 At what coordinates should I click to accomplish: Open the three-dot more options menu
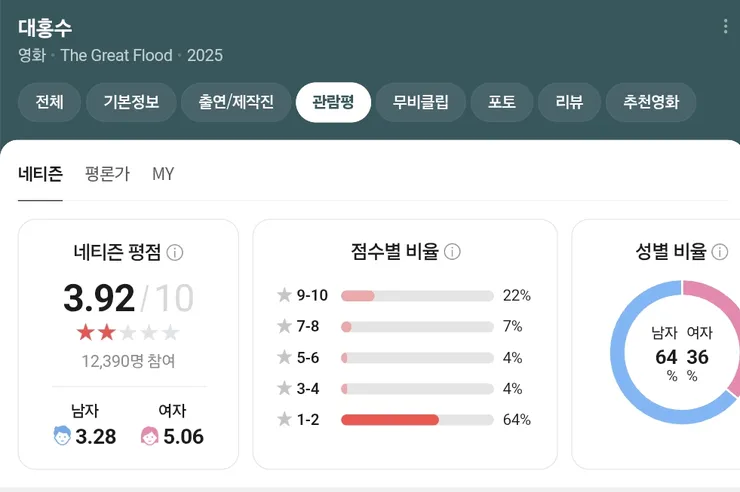click(x=725, y=27)
